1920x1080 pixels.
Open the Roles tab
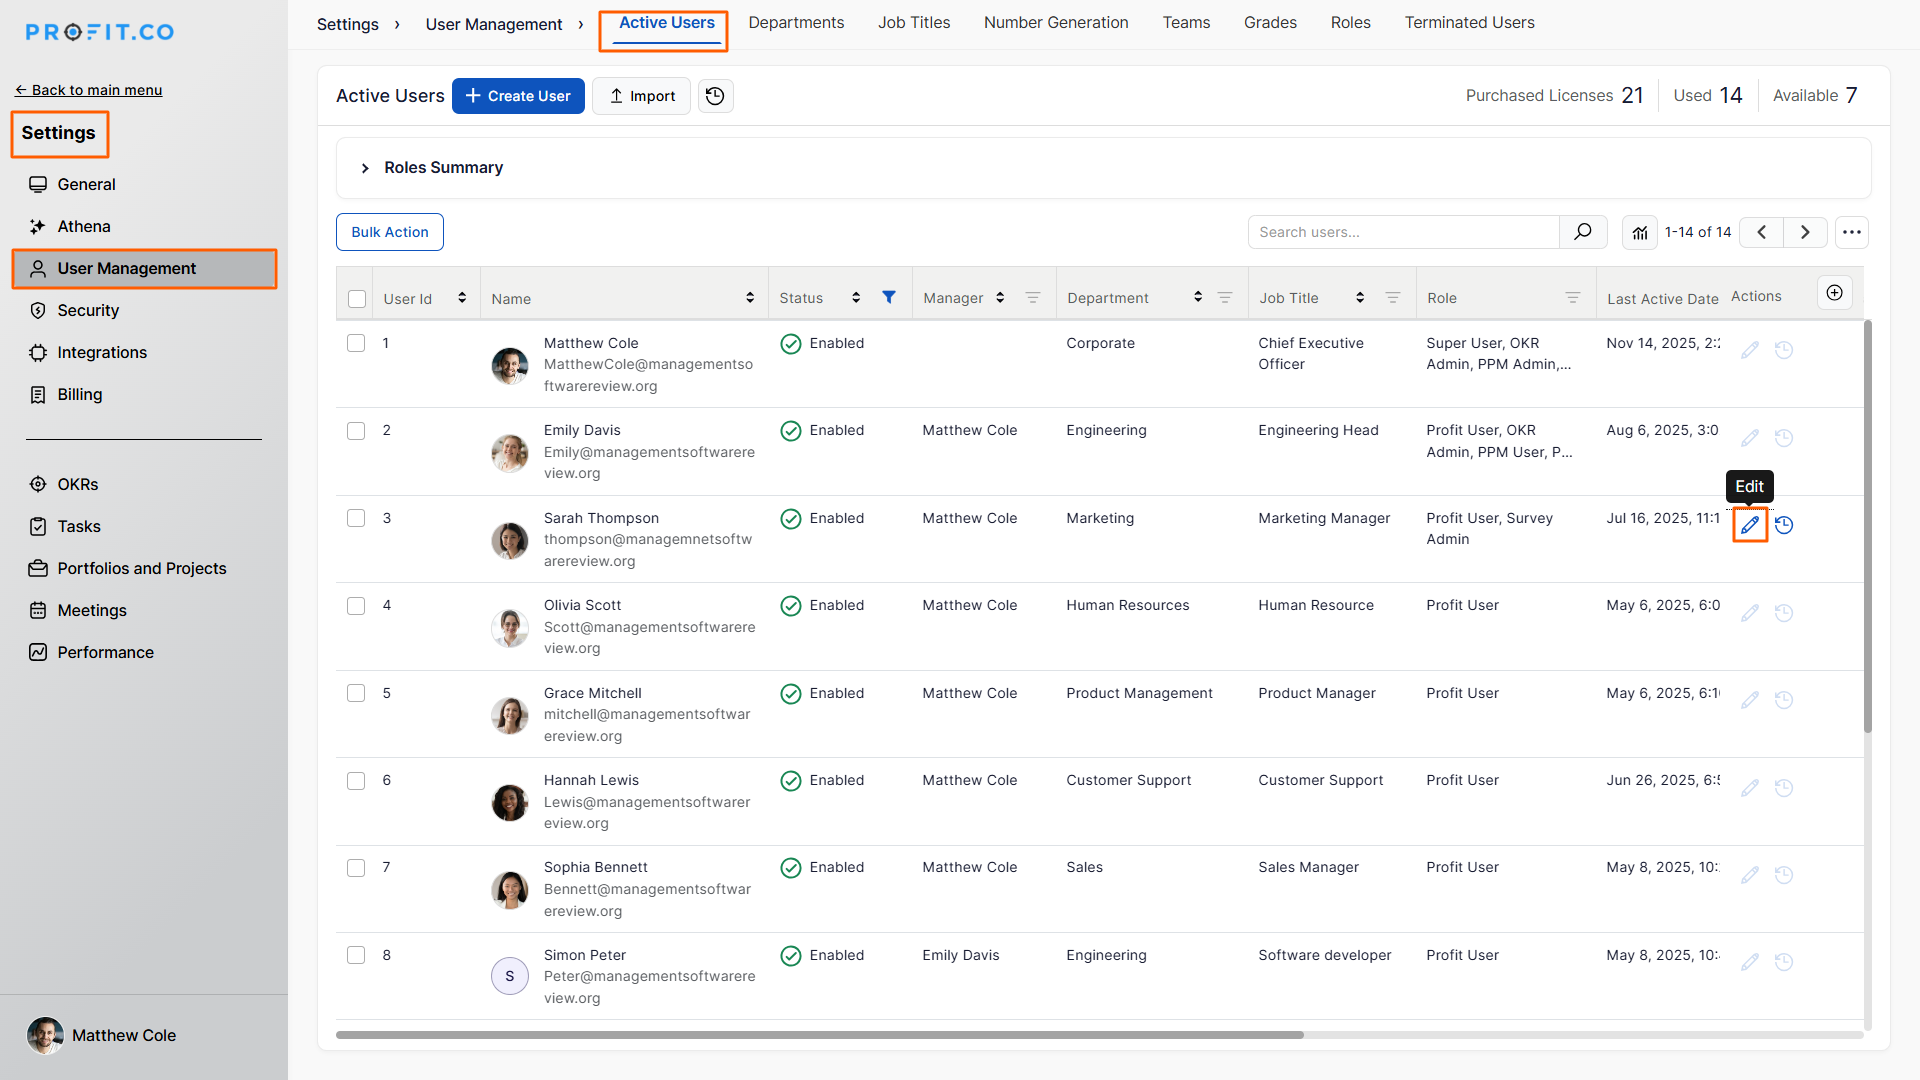(x=1350, y=22)
